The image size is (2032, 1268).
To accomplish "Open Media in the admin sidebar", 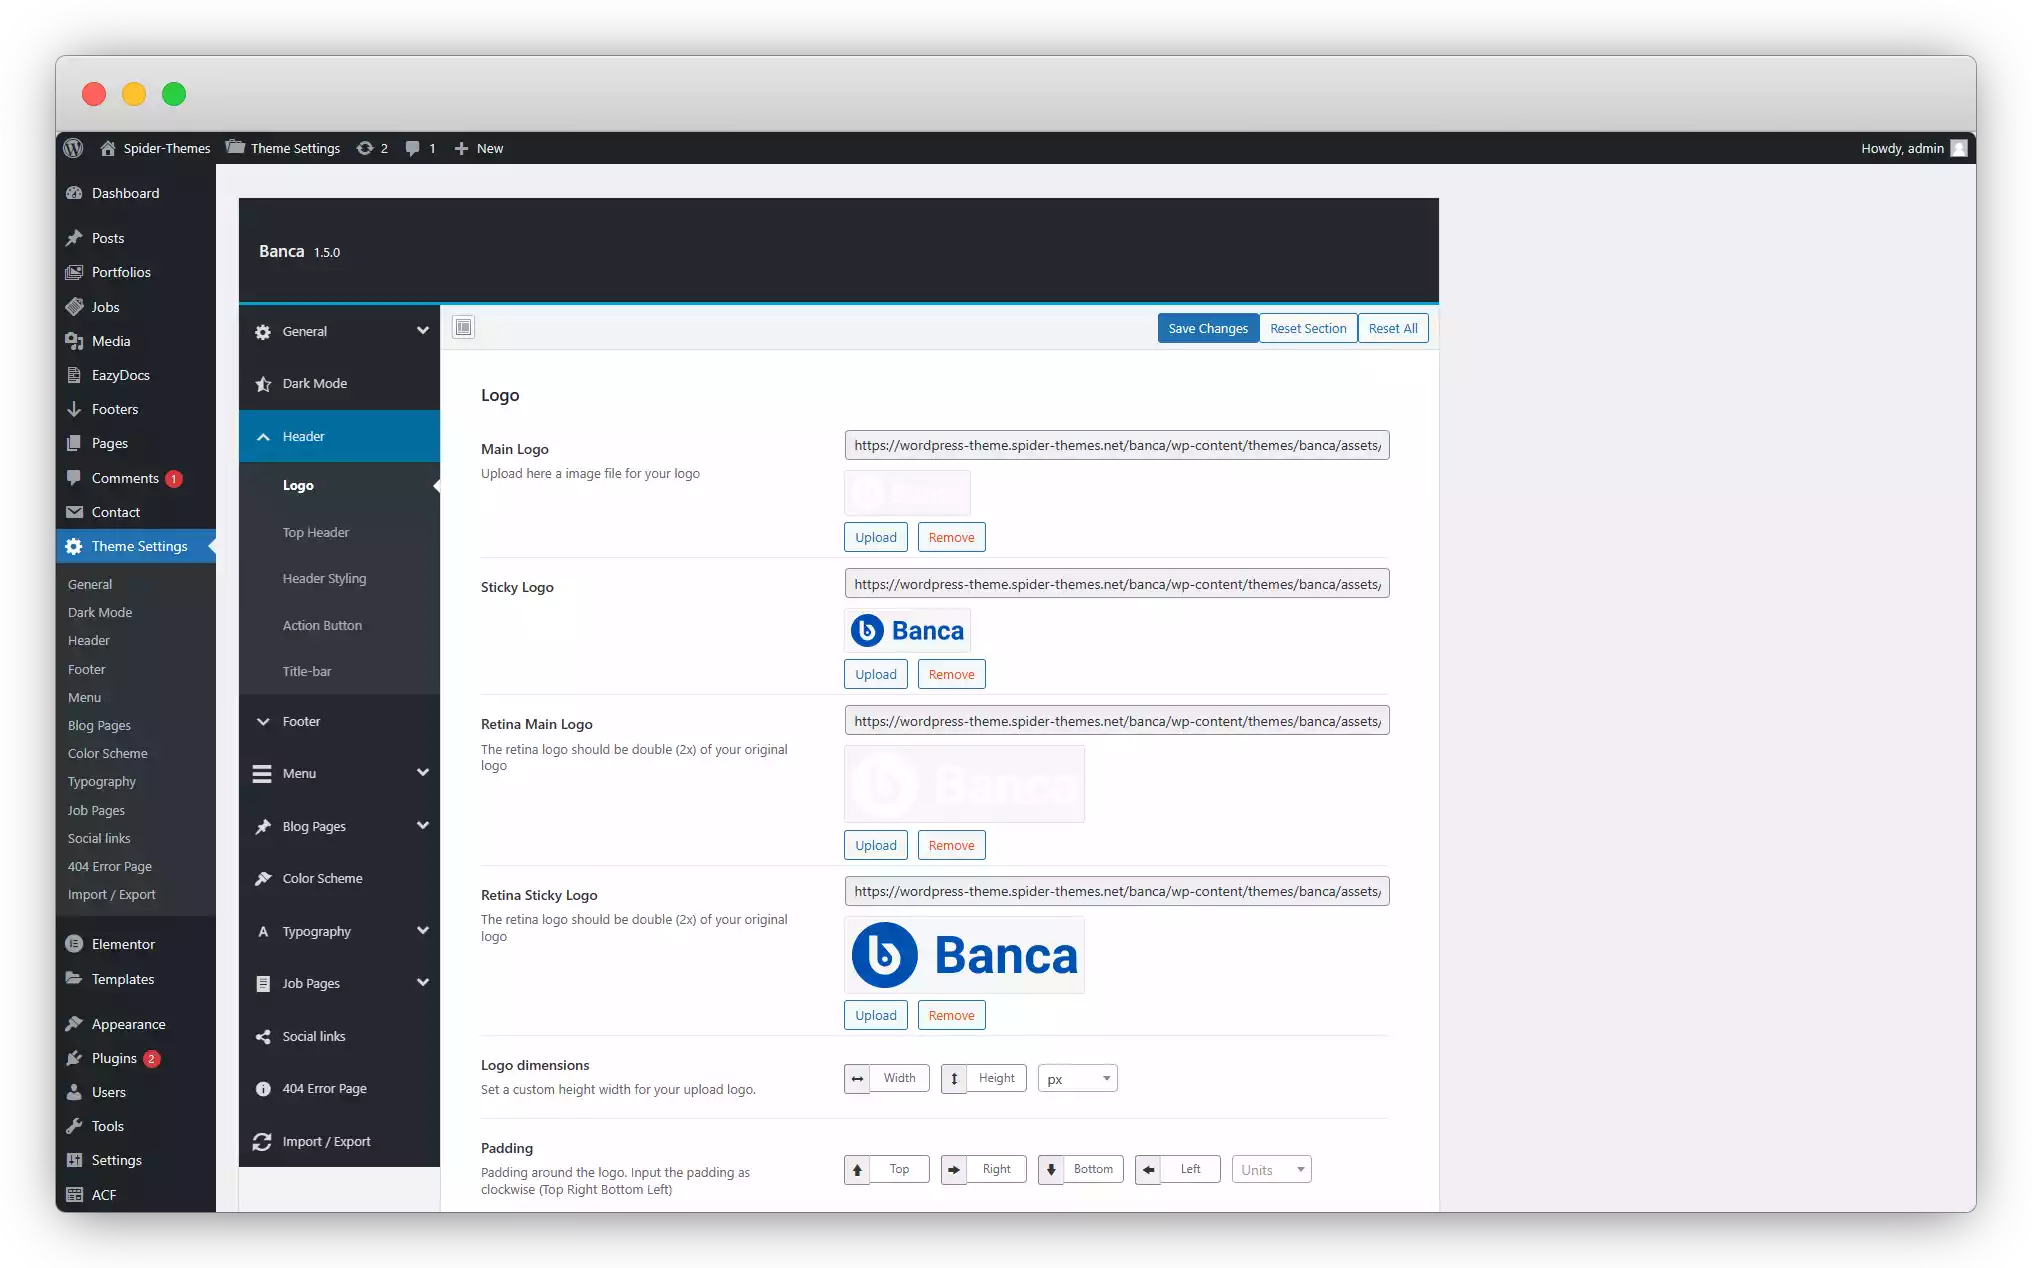I will (135, 341).
